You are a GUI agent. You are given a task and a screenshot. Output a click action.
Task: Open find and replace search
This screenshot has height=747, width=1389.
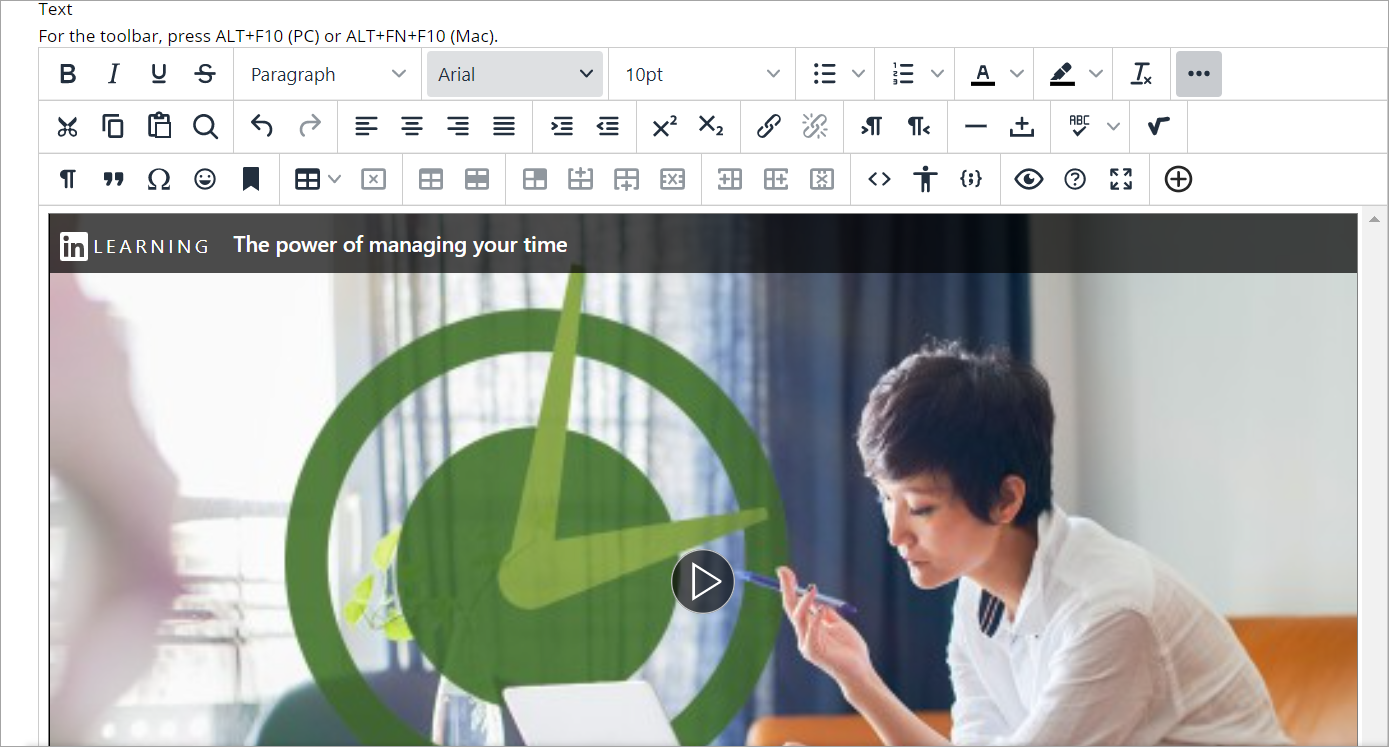tap(205, 126)
